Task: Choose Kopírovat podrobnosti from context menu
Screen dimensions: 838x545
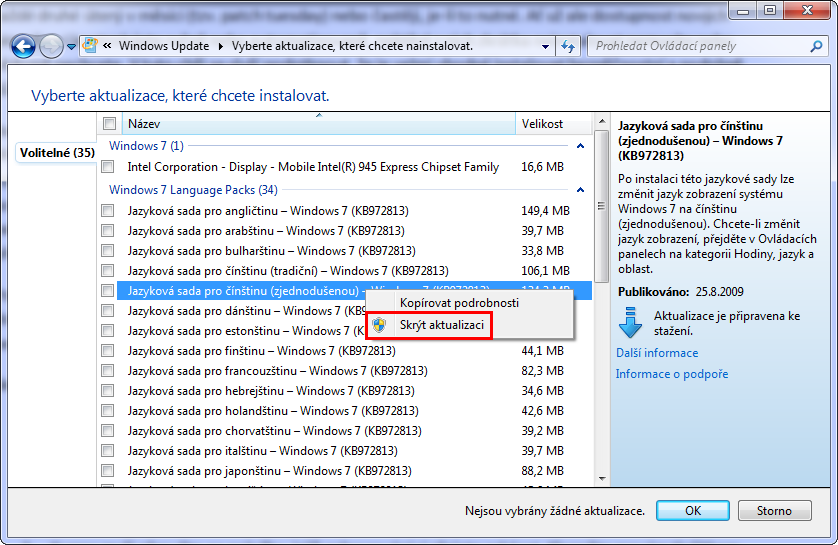Action: click(469, 303)
